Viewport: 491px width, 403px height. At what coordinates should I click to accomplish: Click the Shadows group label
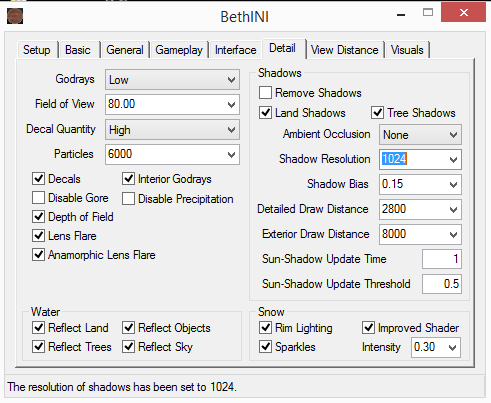280,73
